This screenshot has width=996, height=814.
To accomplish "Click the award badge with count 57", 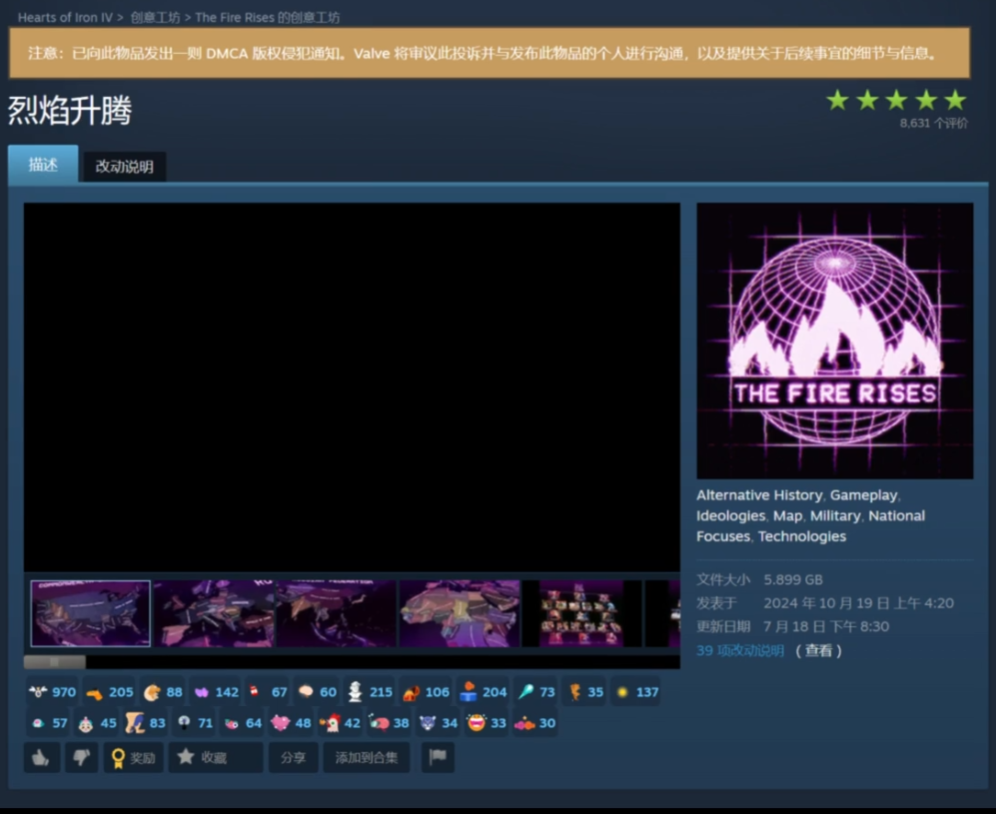I will 49,723.
